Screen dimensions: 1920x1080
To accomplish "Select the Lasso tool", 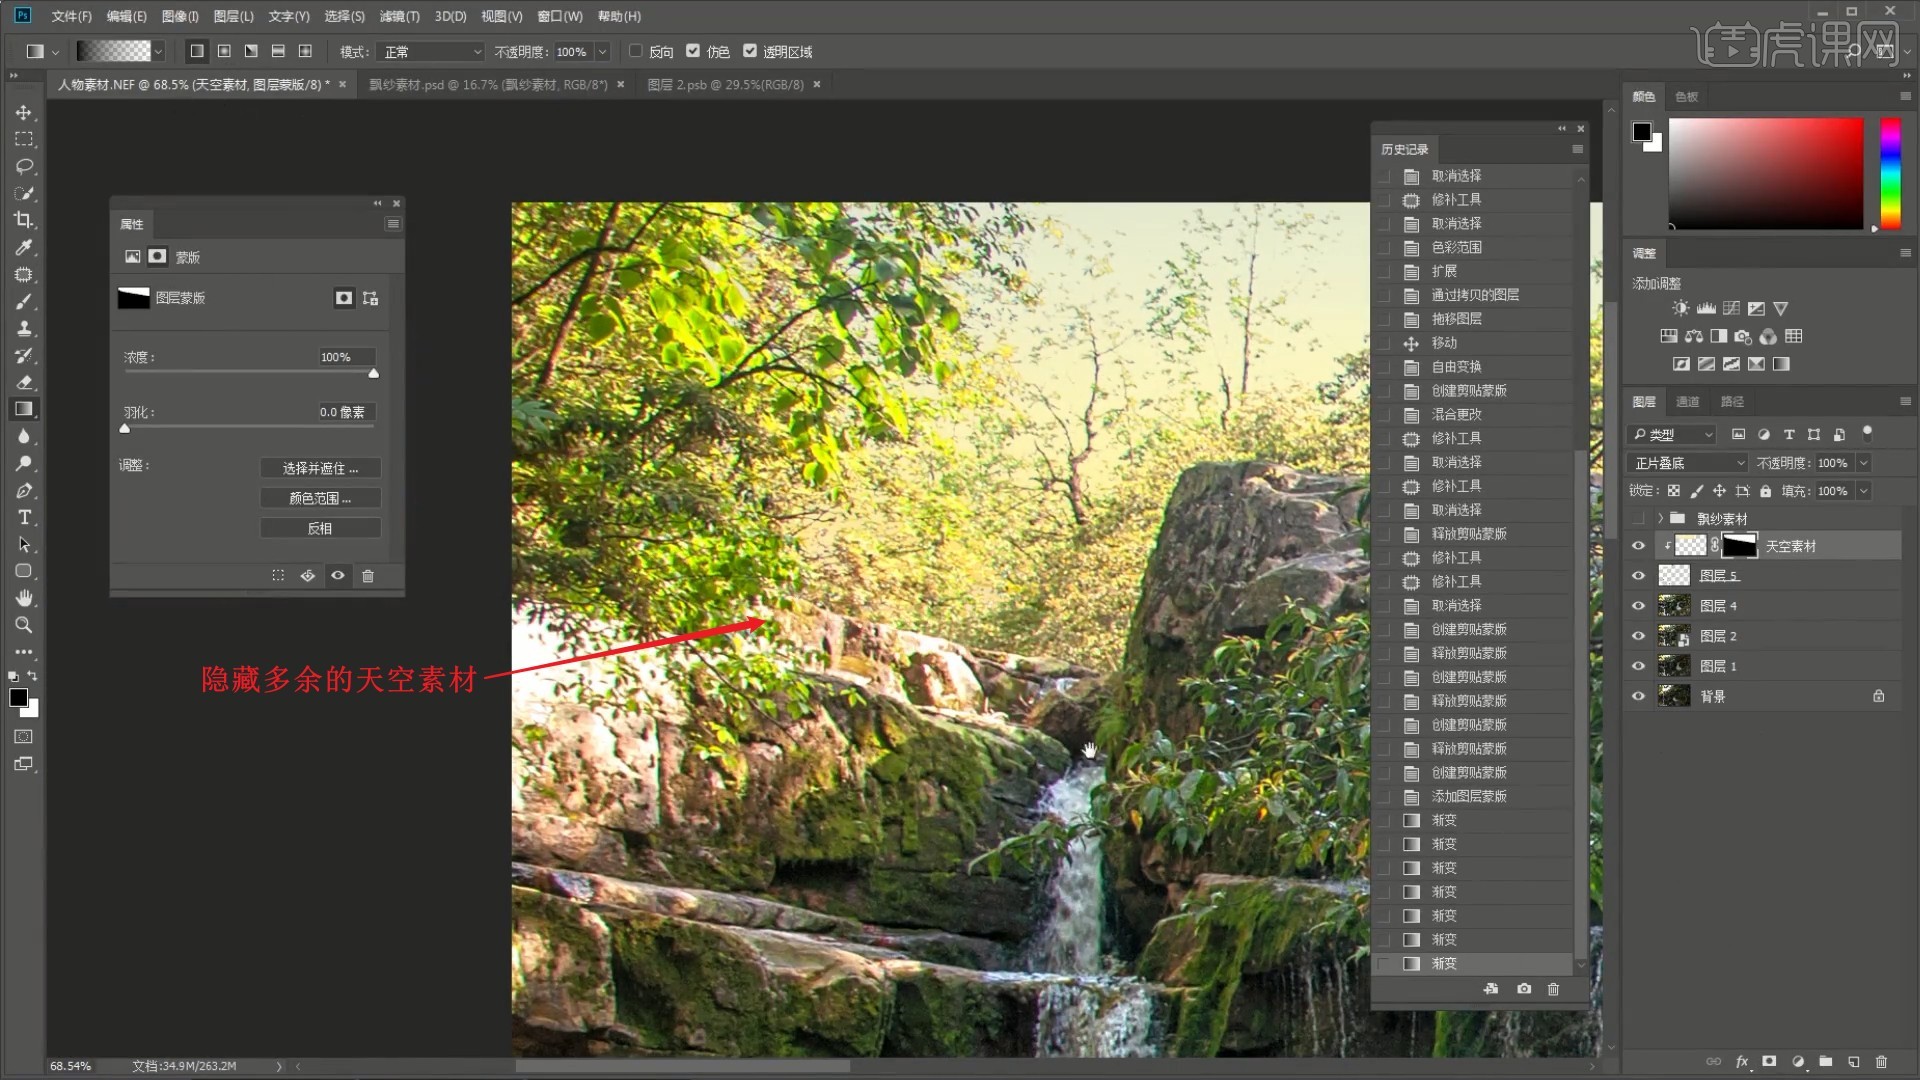I will click(x=24, y=166).
